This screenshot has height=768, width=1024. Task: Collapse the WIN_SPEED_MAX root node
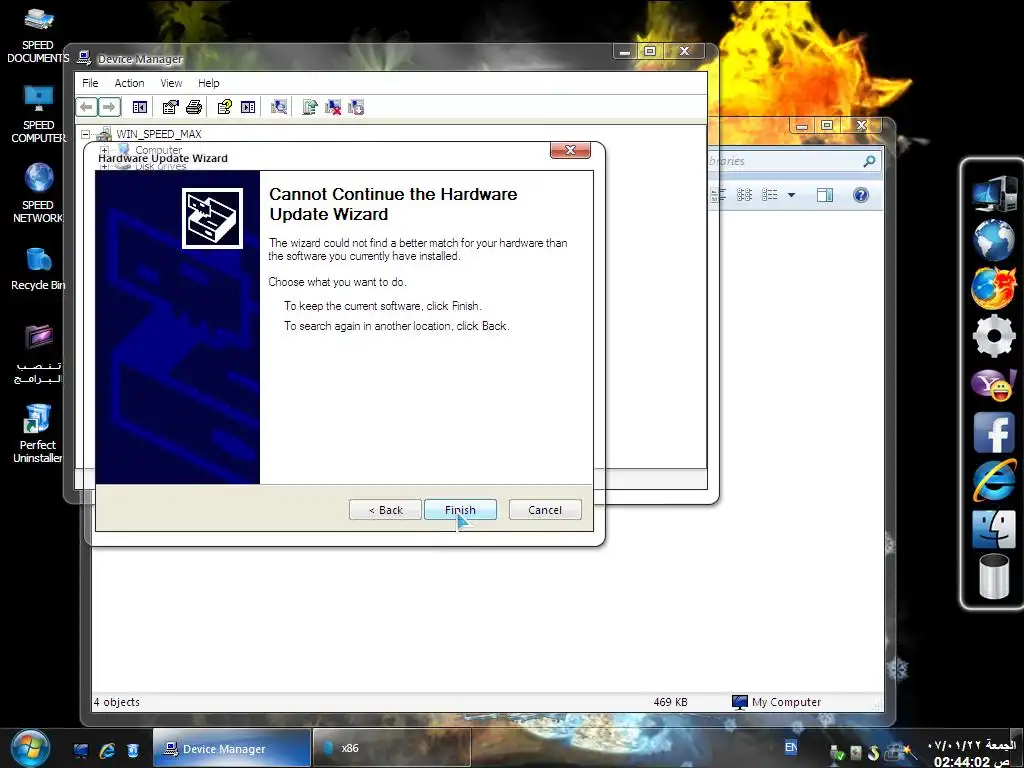[x=86, y=135]
